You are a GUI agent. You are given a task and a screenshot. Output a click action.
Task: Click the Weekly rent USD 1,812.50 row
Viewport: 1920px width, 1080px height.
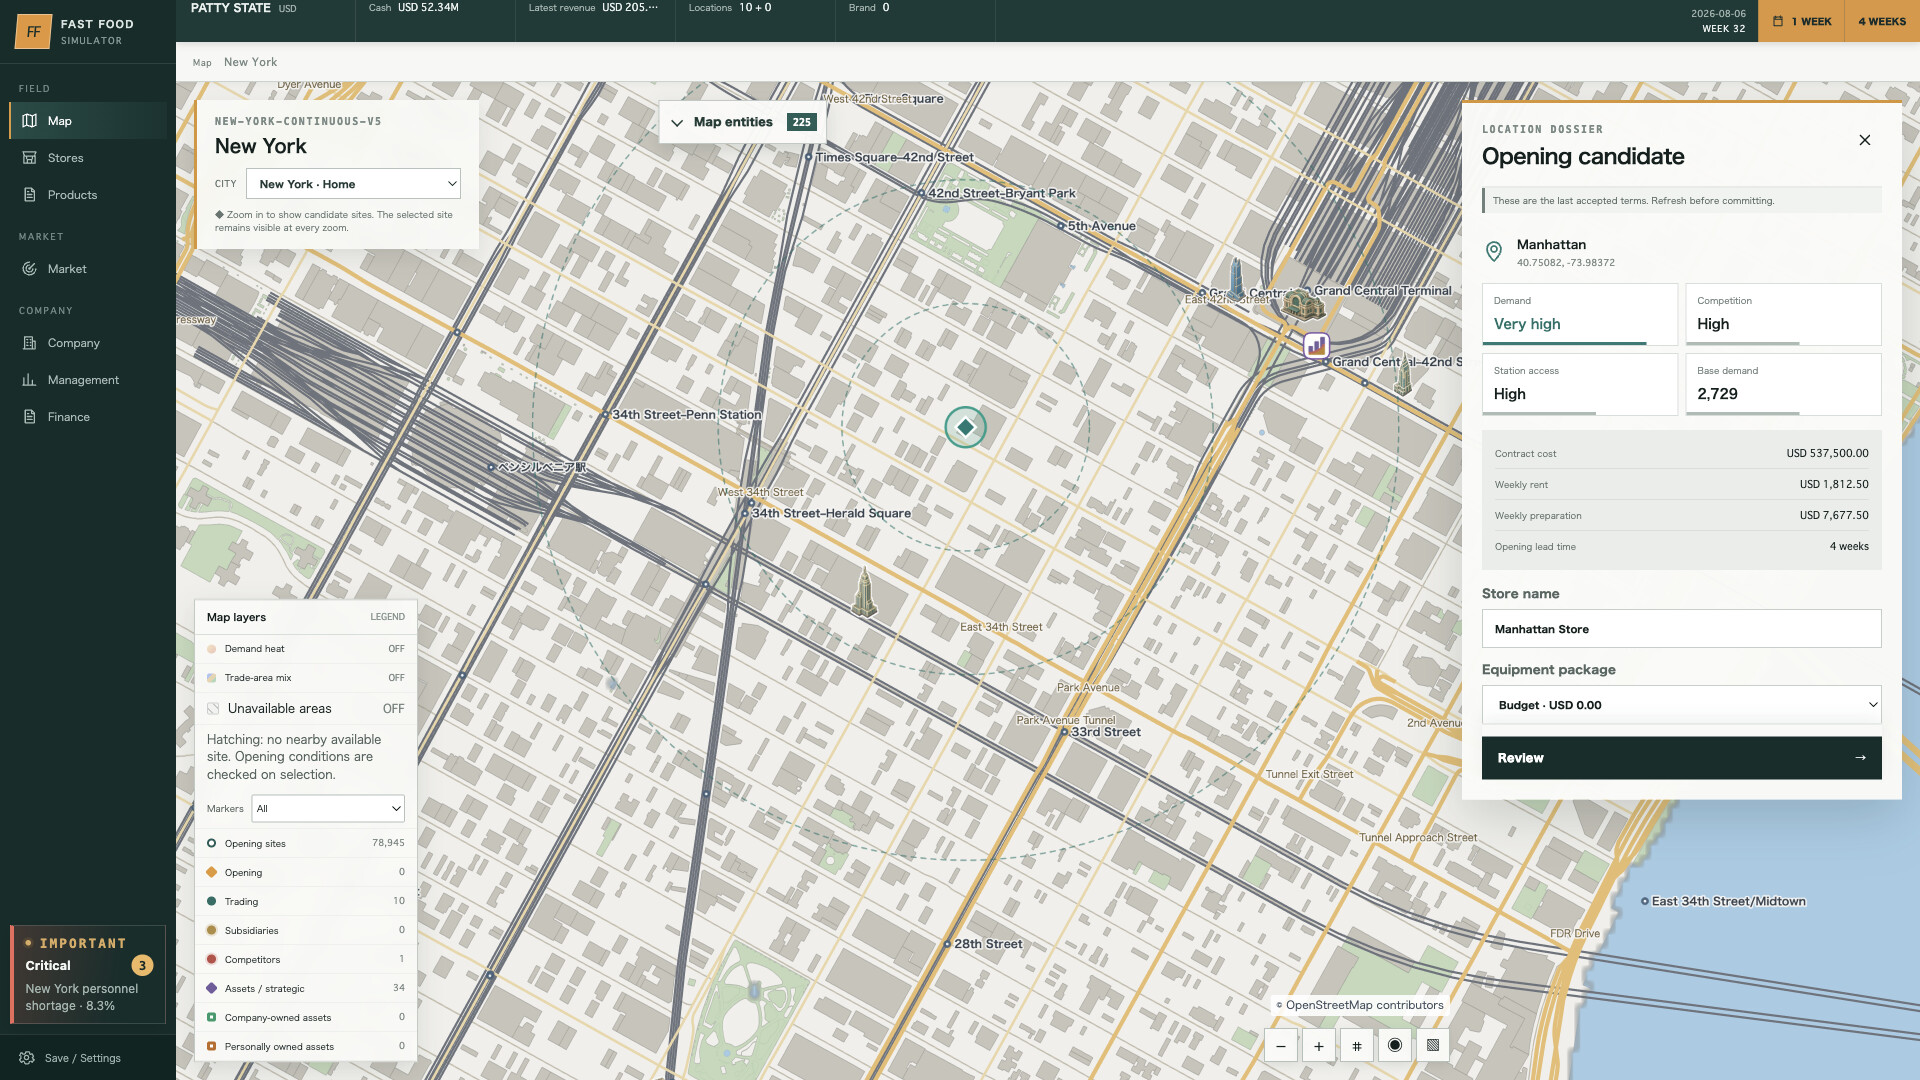click(x=1681, y=485)
